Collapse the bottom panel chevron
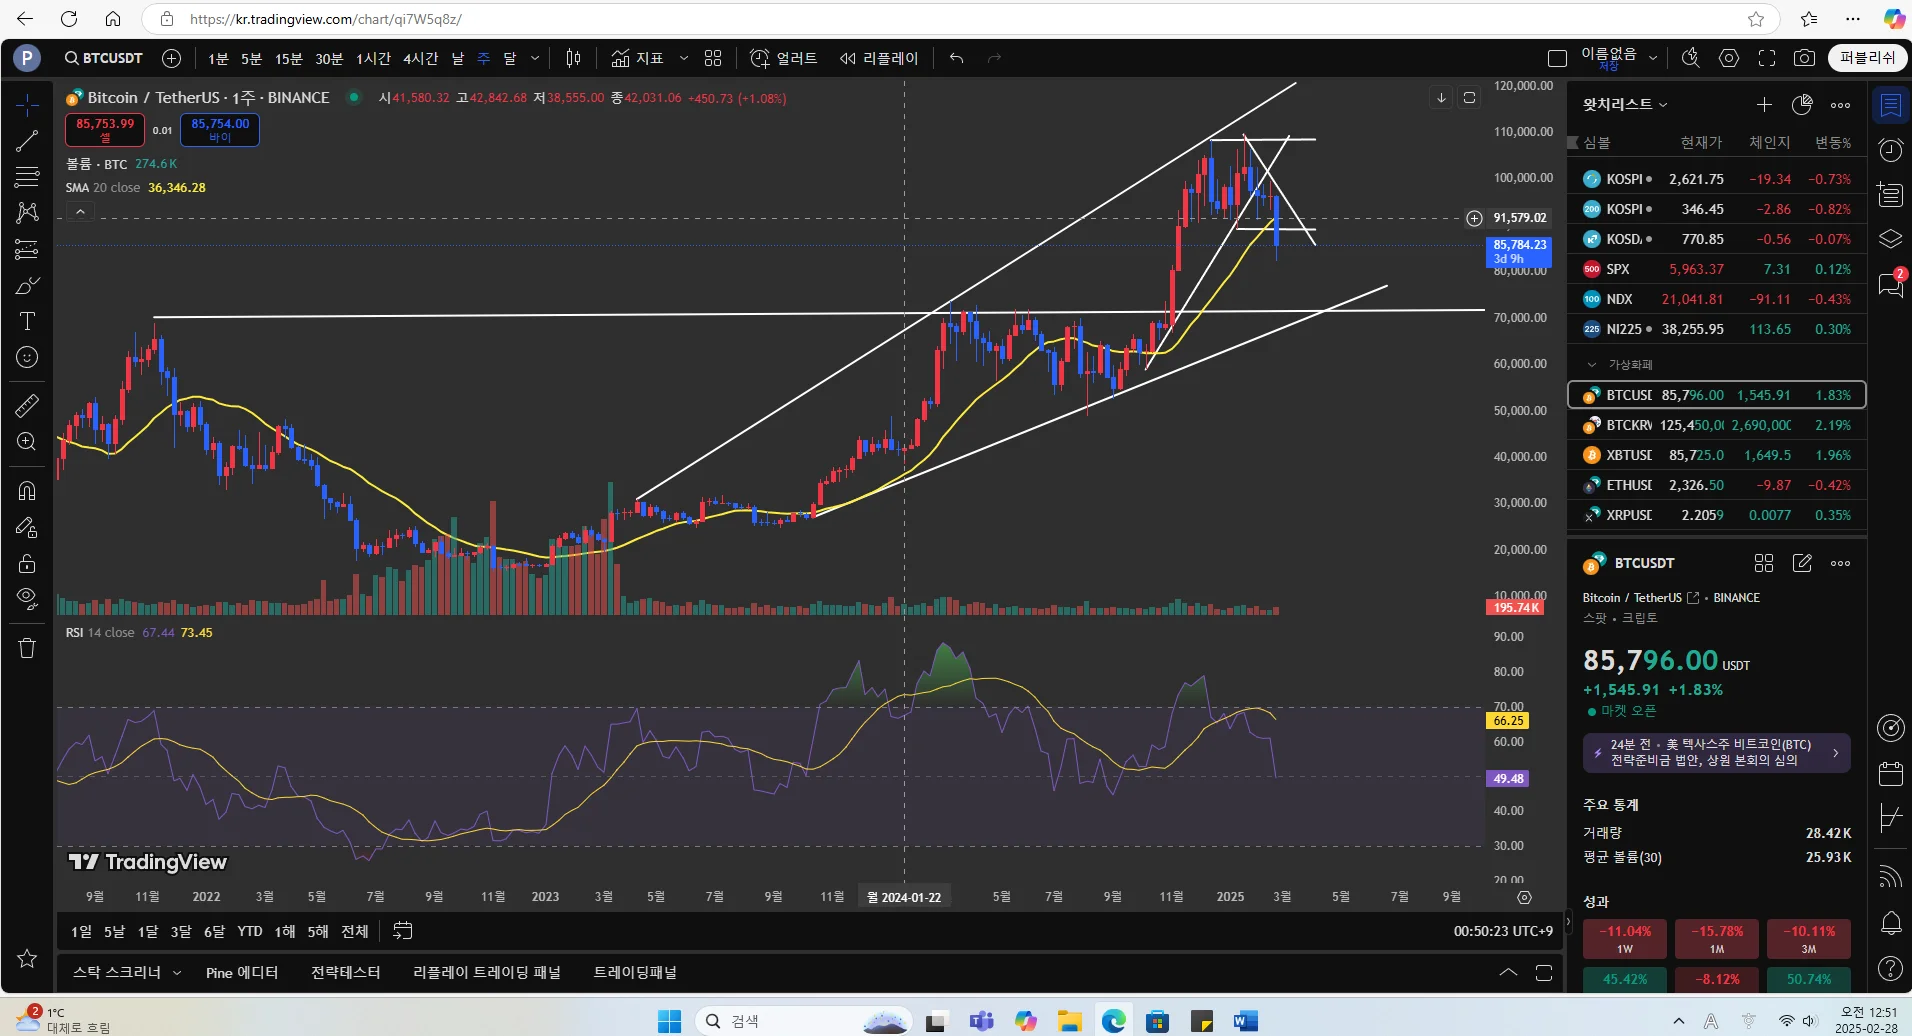Viewport: 1912px width, 1036px height. pyautogui.click(x=1508, y=972)
